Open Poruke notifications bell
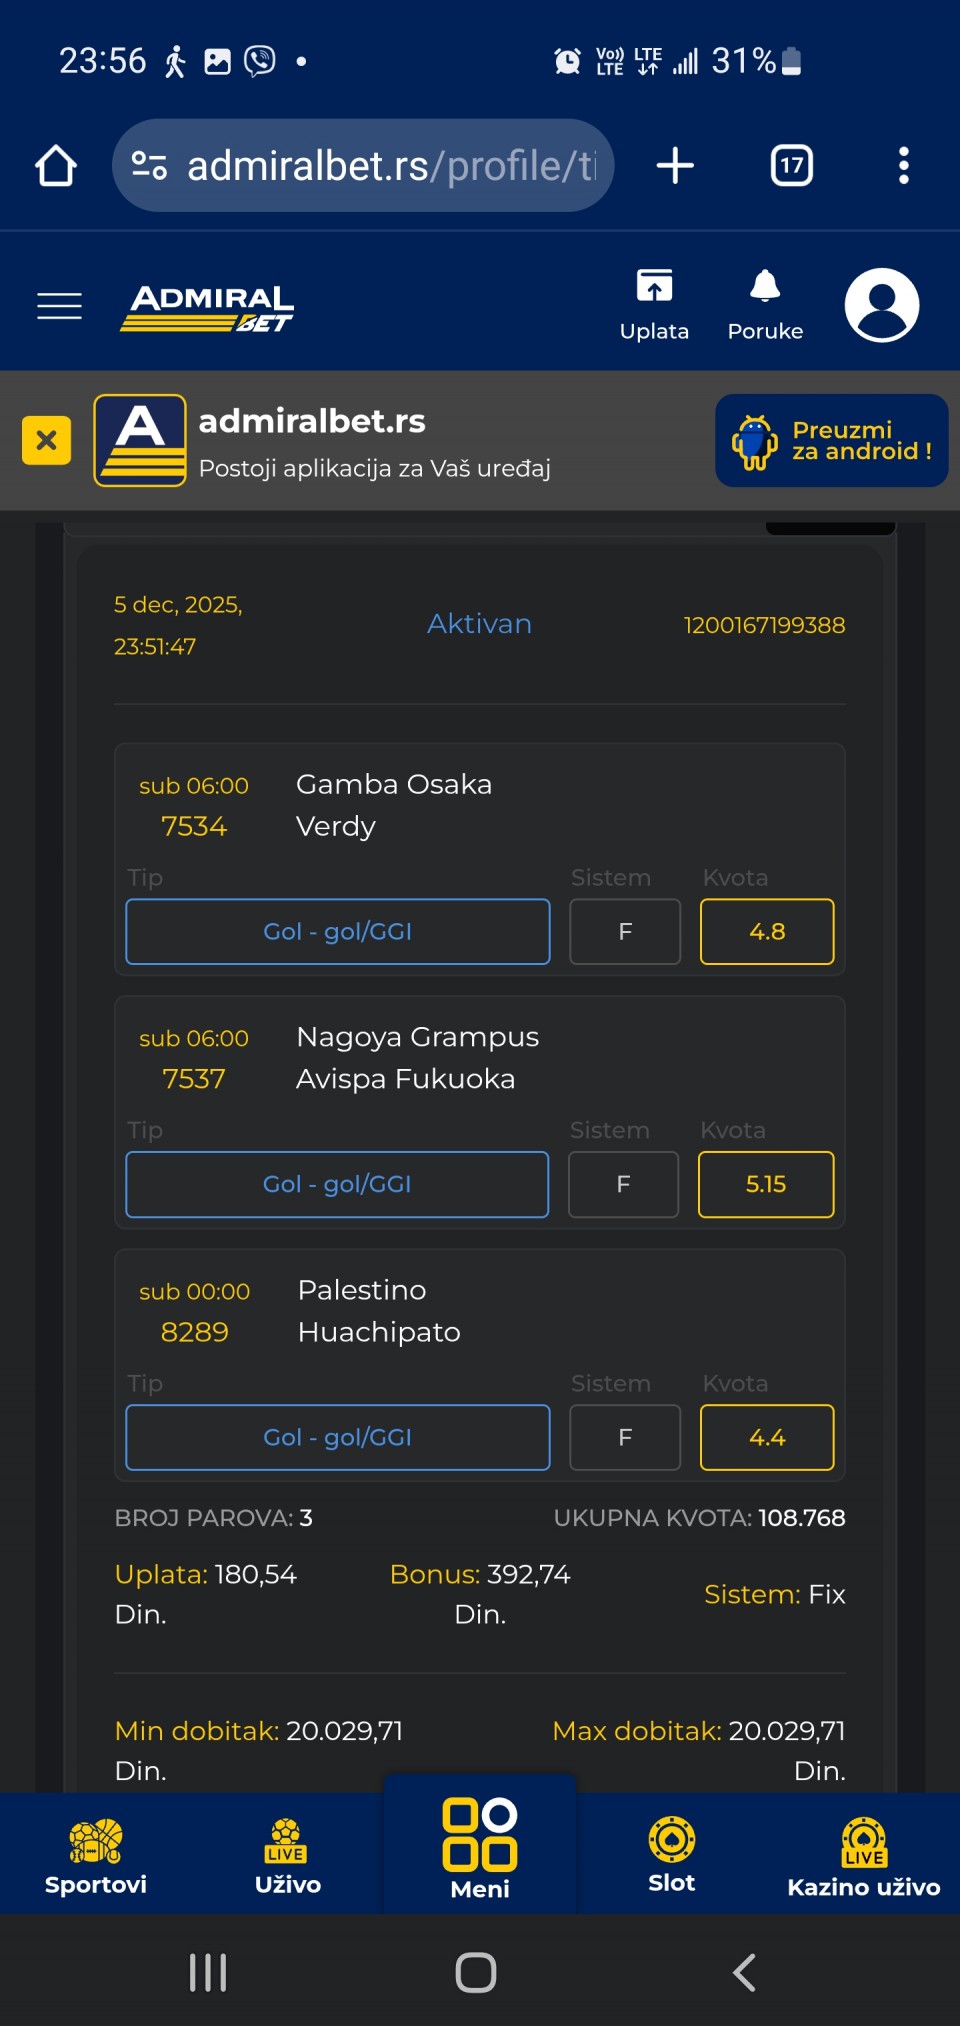This screenshot has width=960, height=2026. point(765,304)
